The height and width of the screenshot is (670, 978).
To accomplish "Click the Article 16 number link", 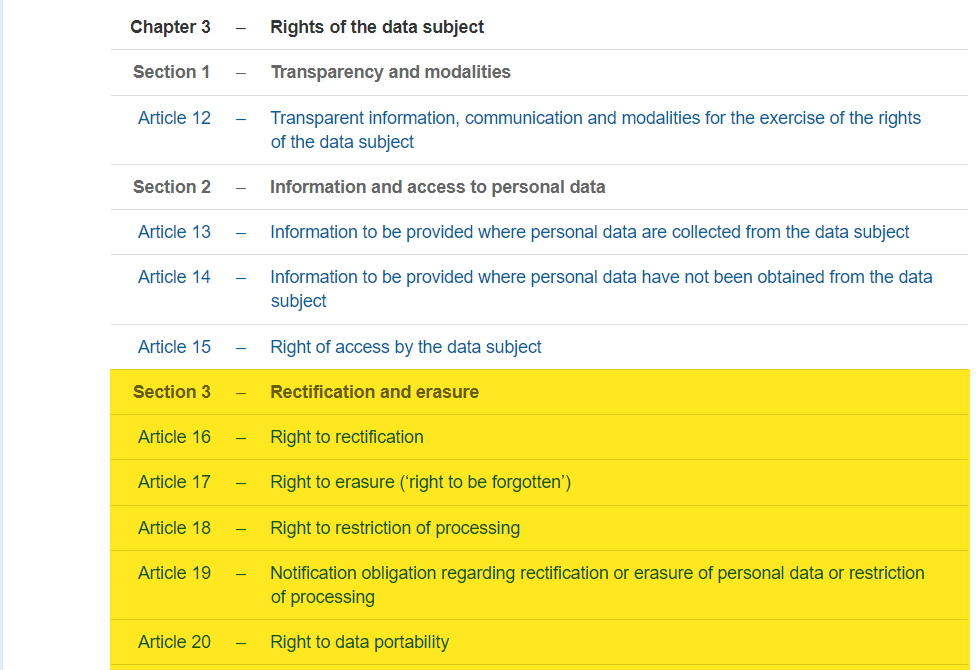I will coord(174,437).
